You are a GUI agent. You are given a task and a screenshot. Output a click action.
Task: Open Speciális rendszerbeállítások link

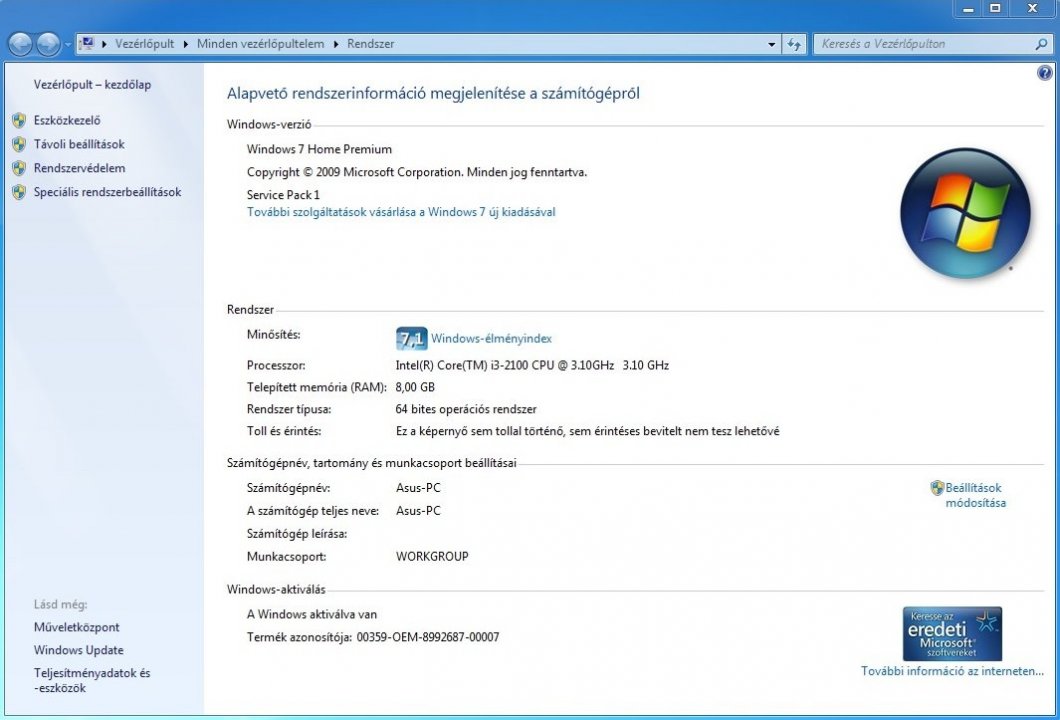coord(107,192)
